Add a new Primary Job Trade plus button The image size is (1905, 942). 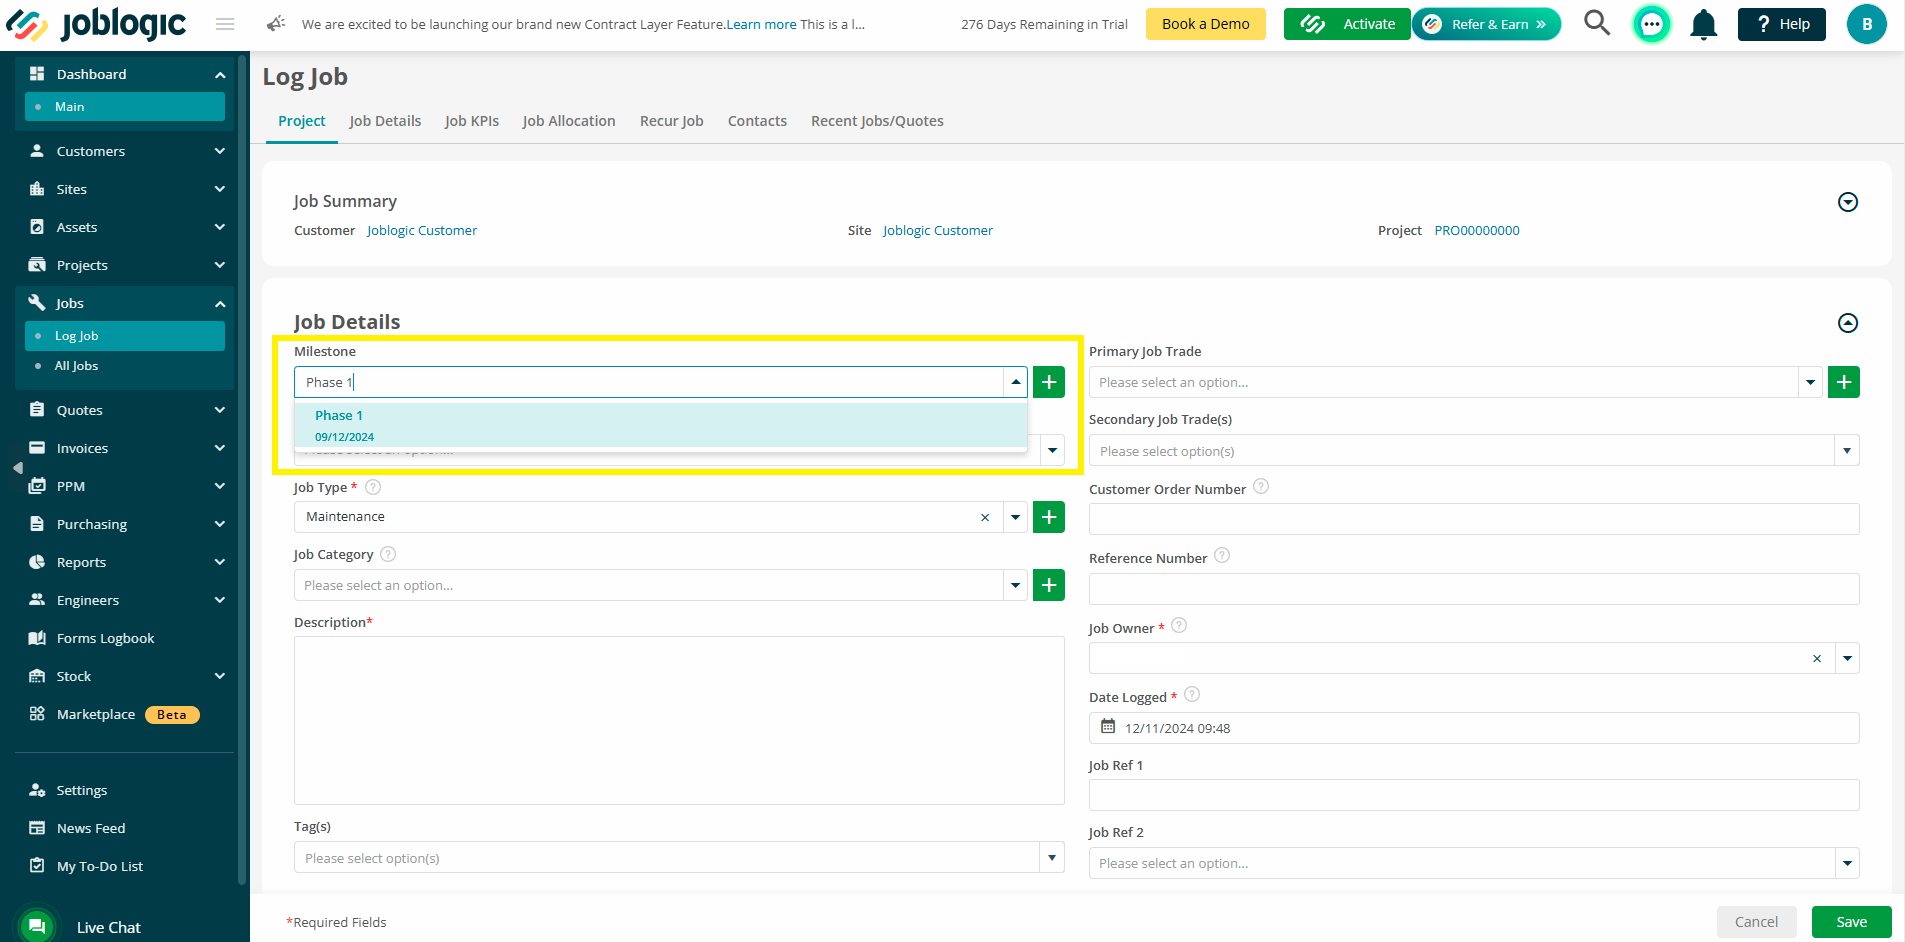1844,382
